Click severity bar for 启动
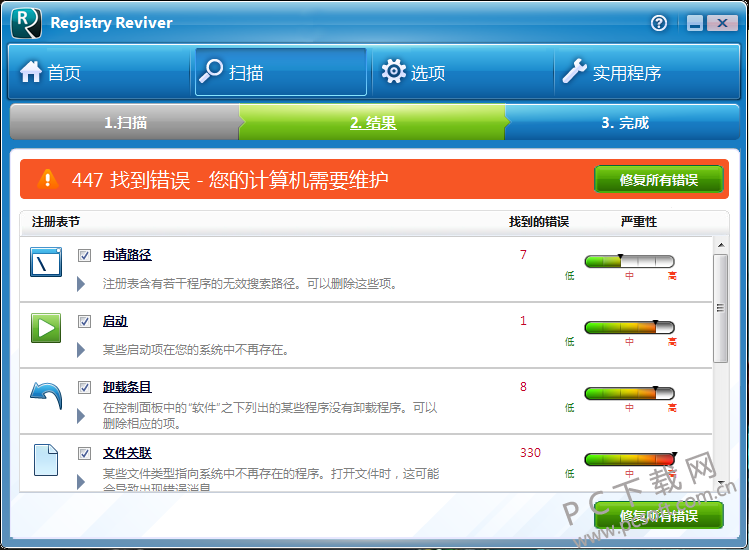 pyautogui.click(x=629, y=327)
